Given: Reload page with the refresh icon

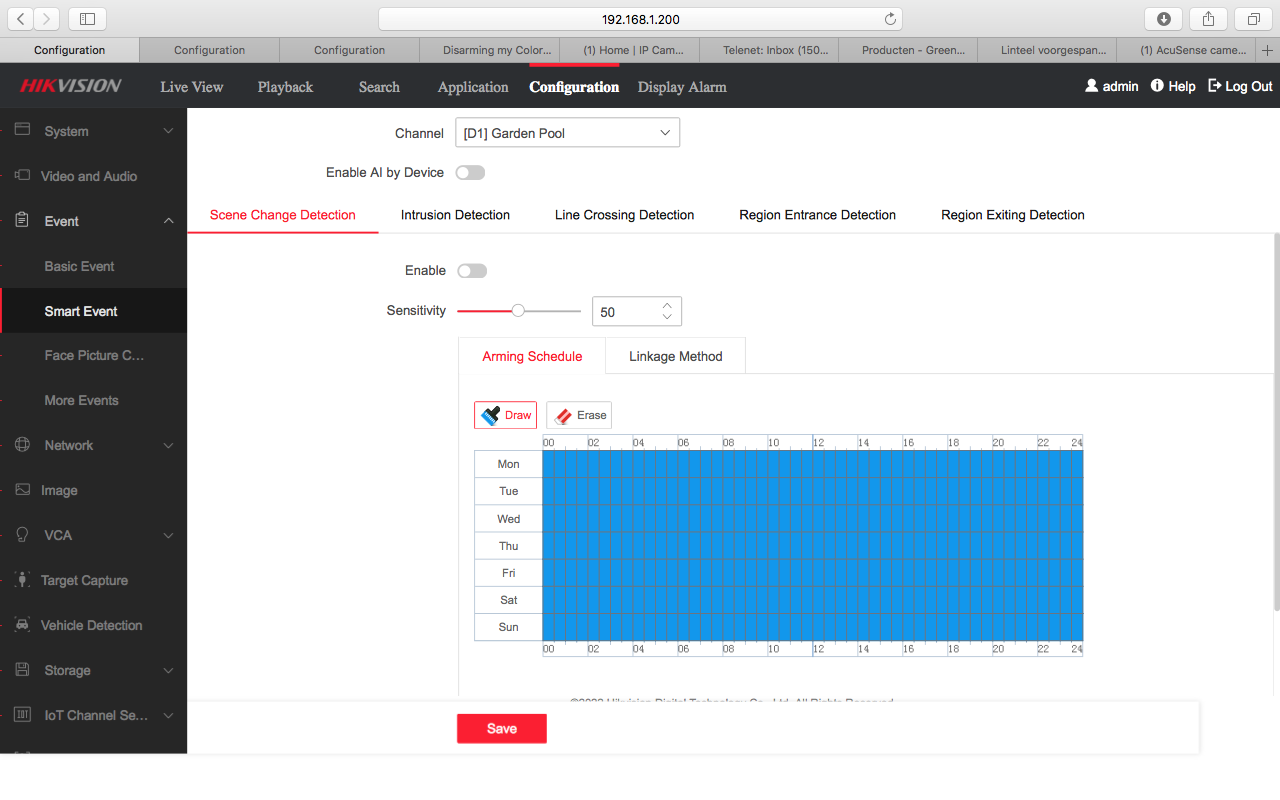Looking at the screenshot, I should 890,19.
